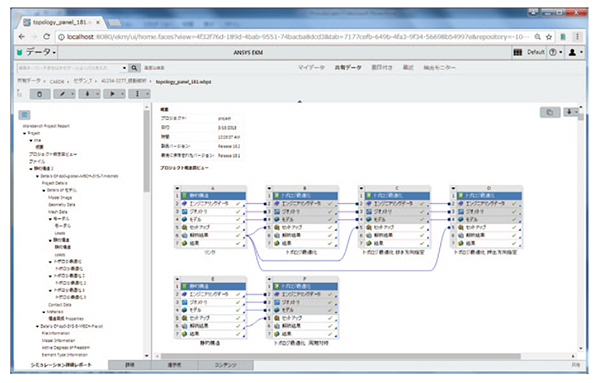Open system F header dropdown arrow

[269, 279]
